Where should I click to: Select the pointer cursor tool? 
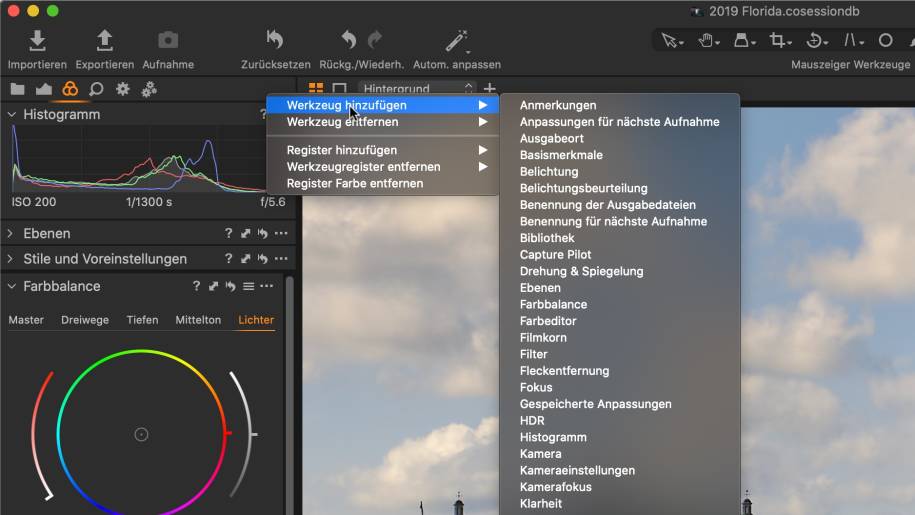point(671,40)
